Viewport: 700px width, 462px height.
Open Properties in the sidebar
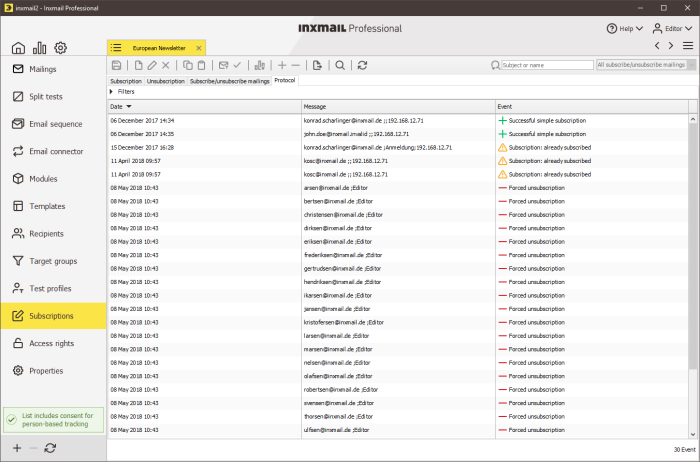pos(53,371)
